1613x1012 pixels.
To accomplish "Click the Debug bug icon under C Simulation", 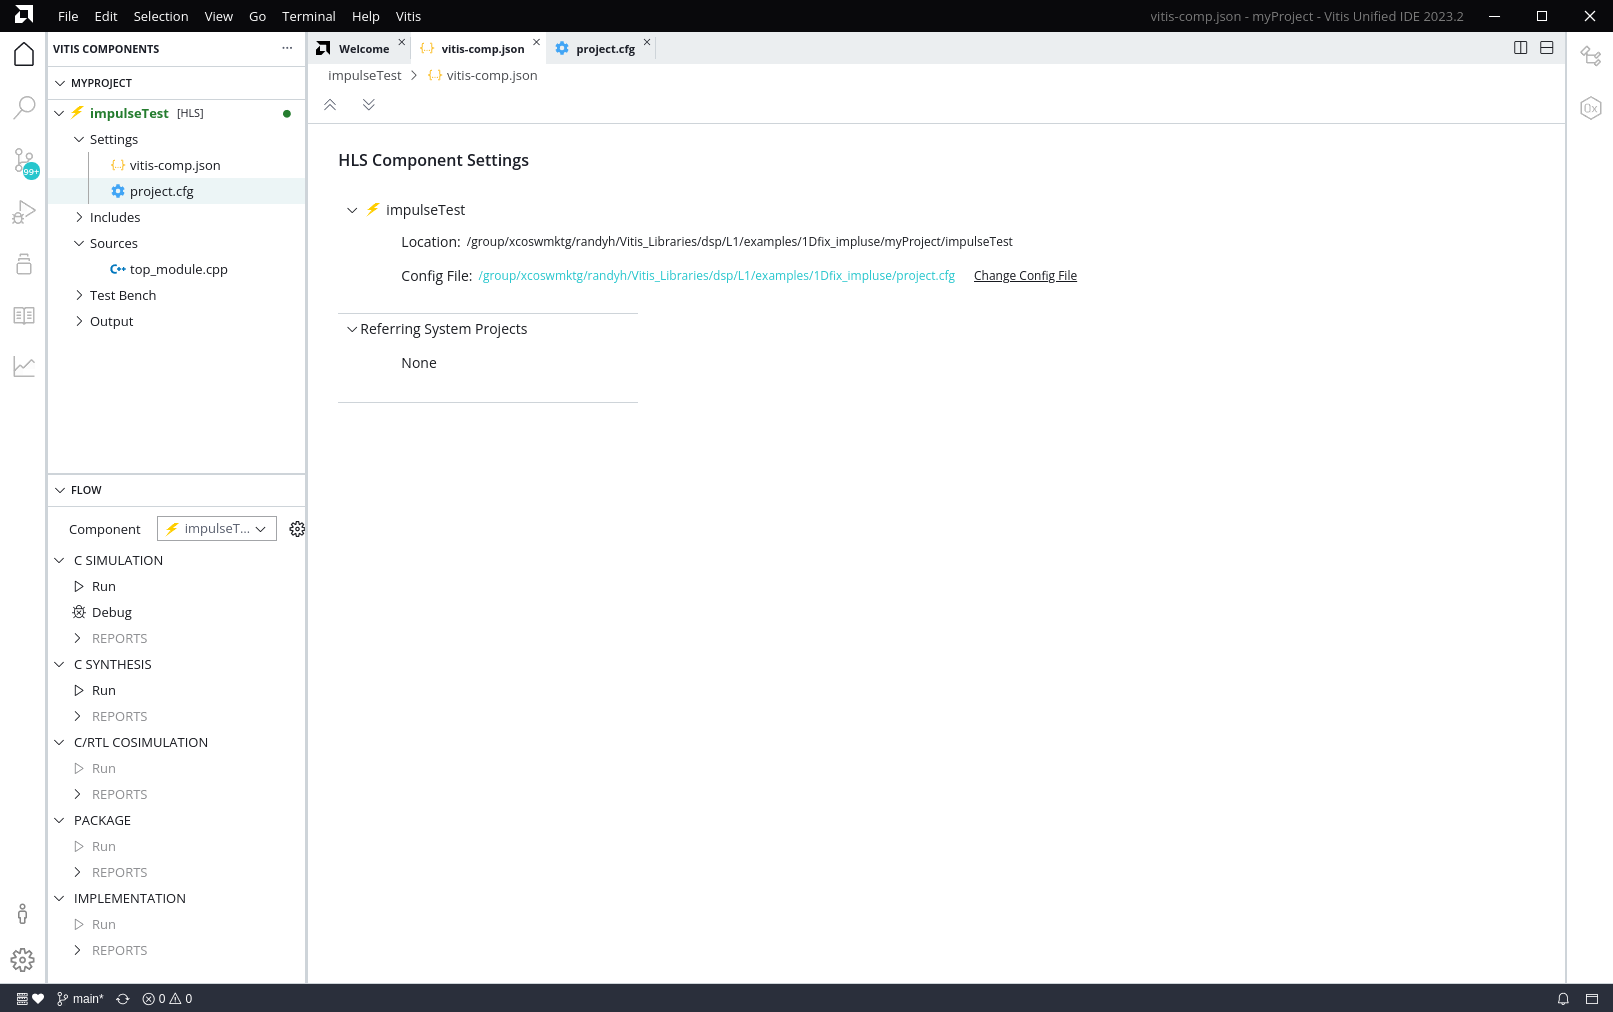I will [x=79, y=612].
